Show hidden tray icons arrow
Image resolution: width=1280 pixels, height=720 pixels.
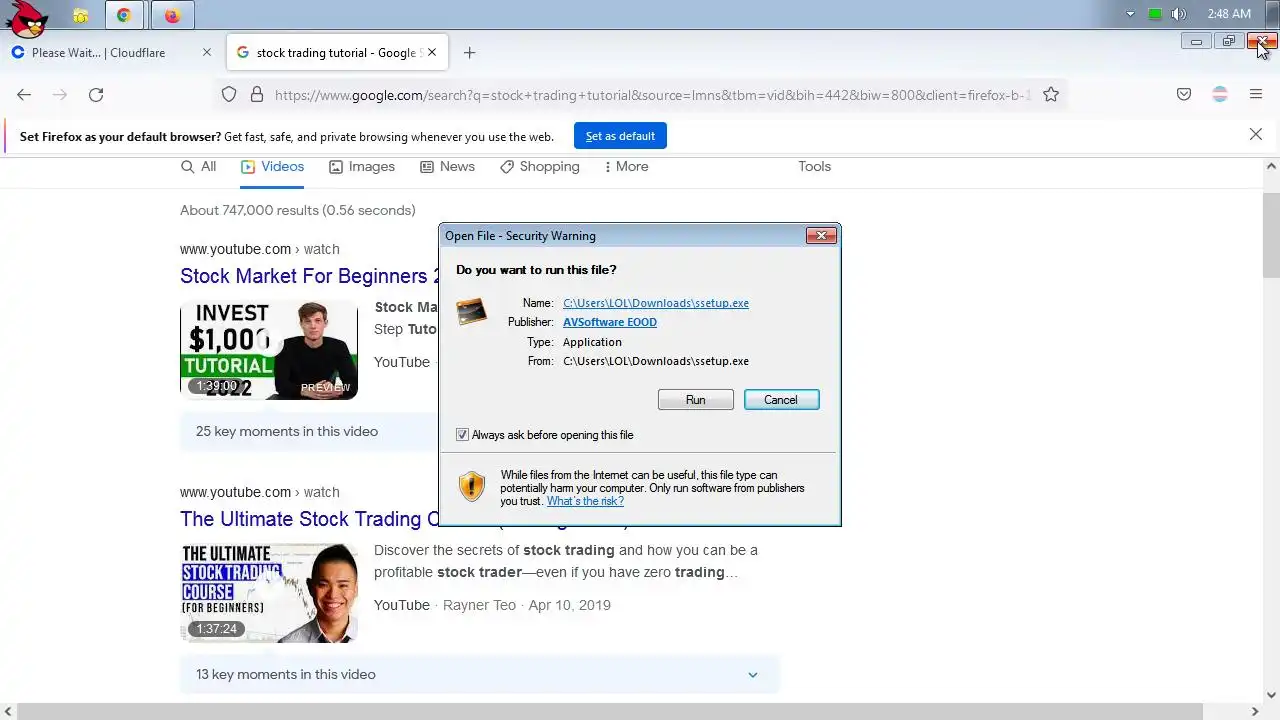1130,14
